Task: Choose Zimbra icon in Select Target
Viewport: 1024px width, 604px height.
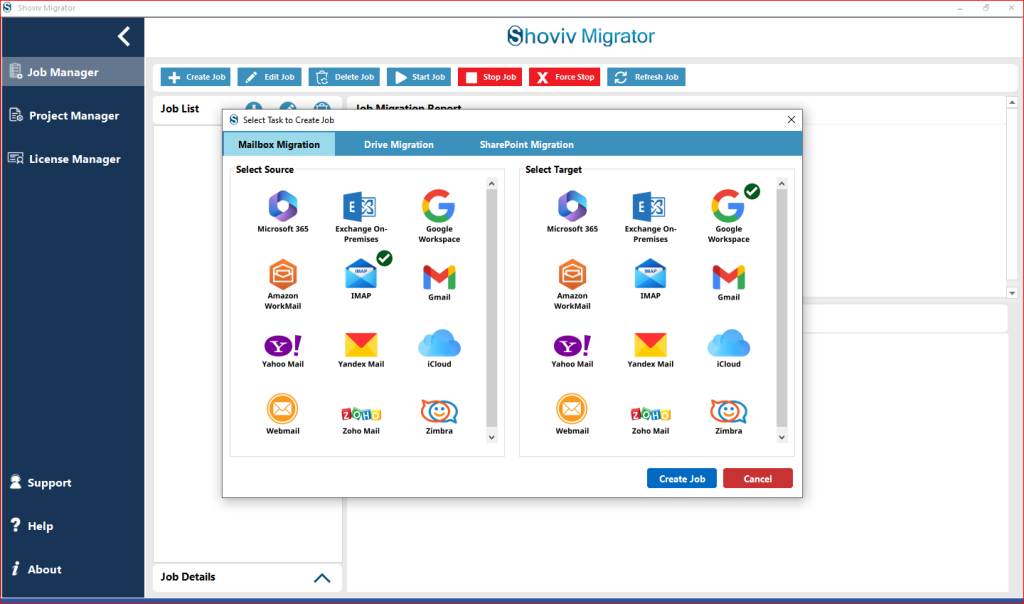Action: coord(728,416)
